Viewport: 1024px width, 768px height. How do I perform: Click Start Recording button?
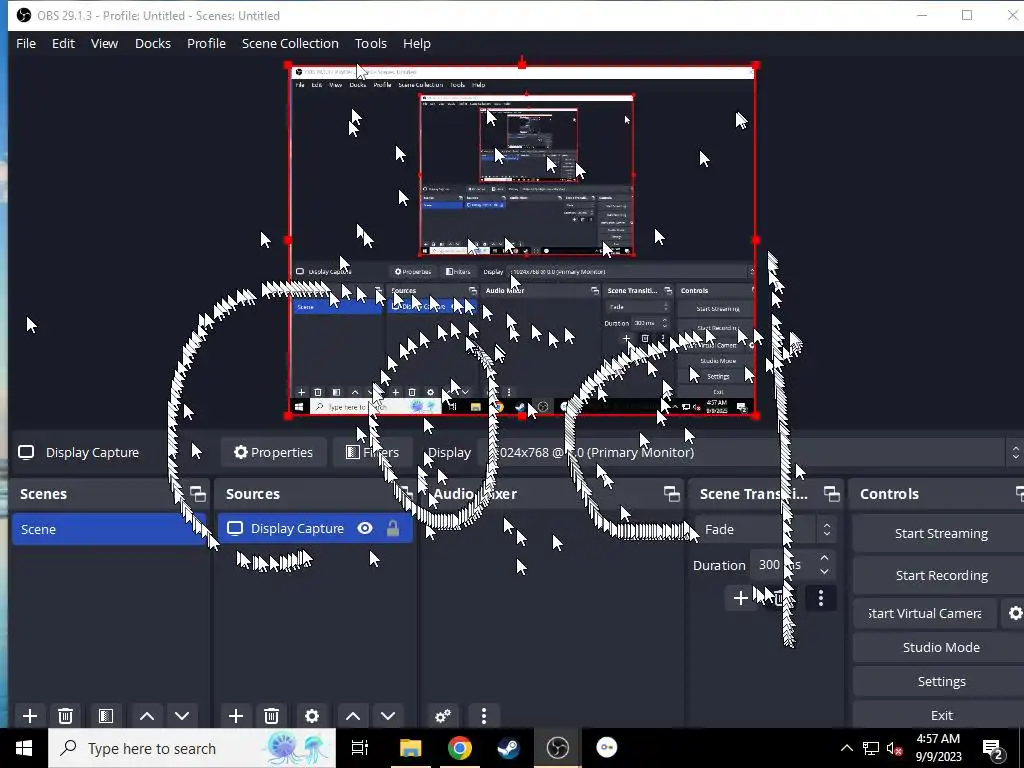[940, 575]
